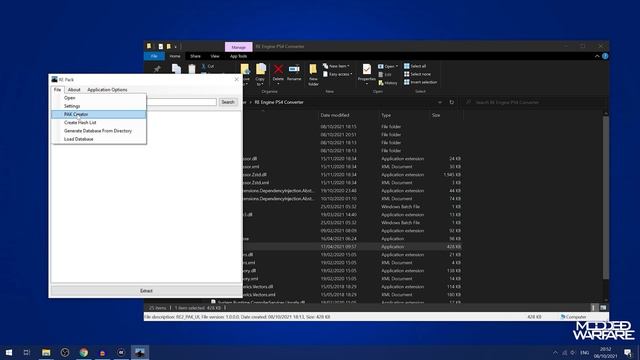Click the Pin to Quick access icon
The height and width of the screenshot is (360, 640).
coord(157,69)
